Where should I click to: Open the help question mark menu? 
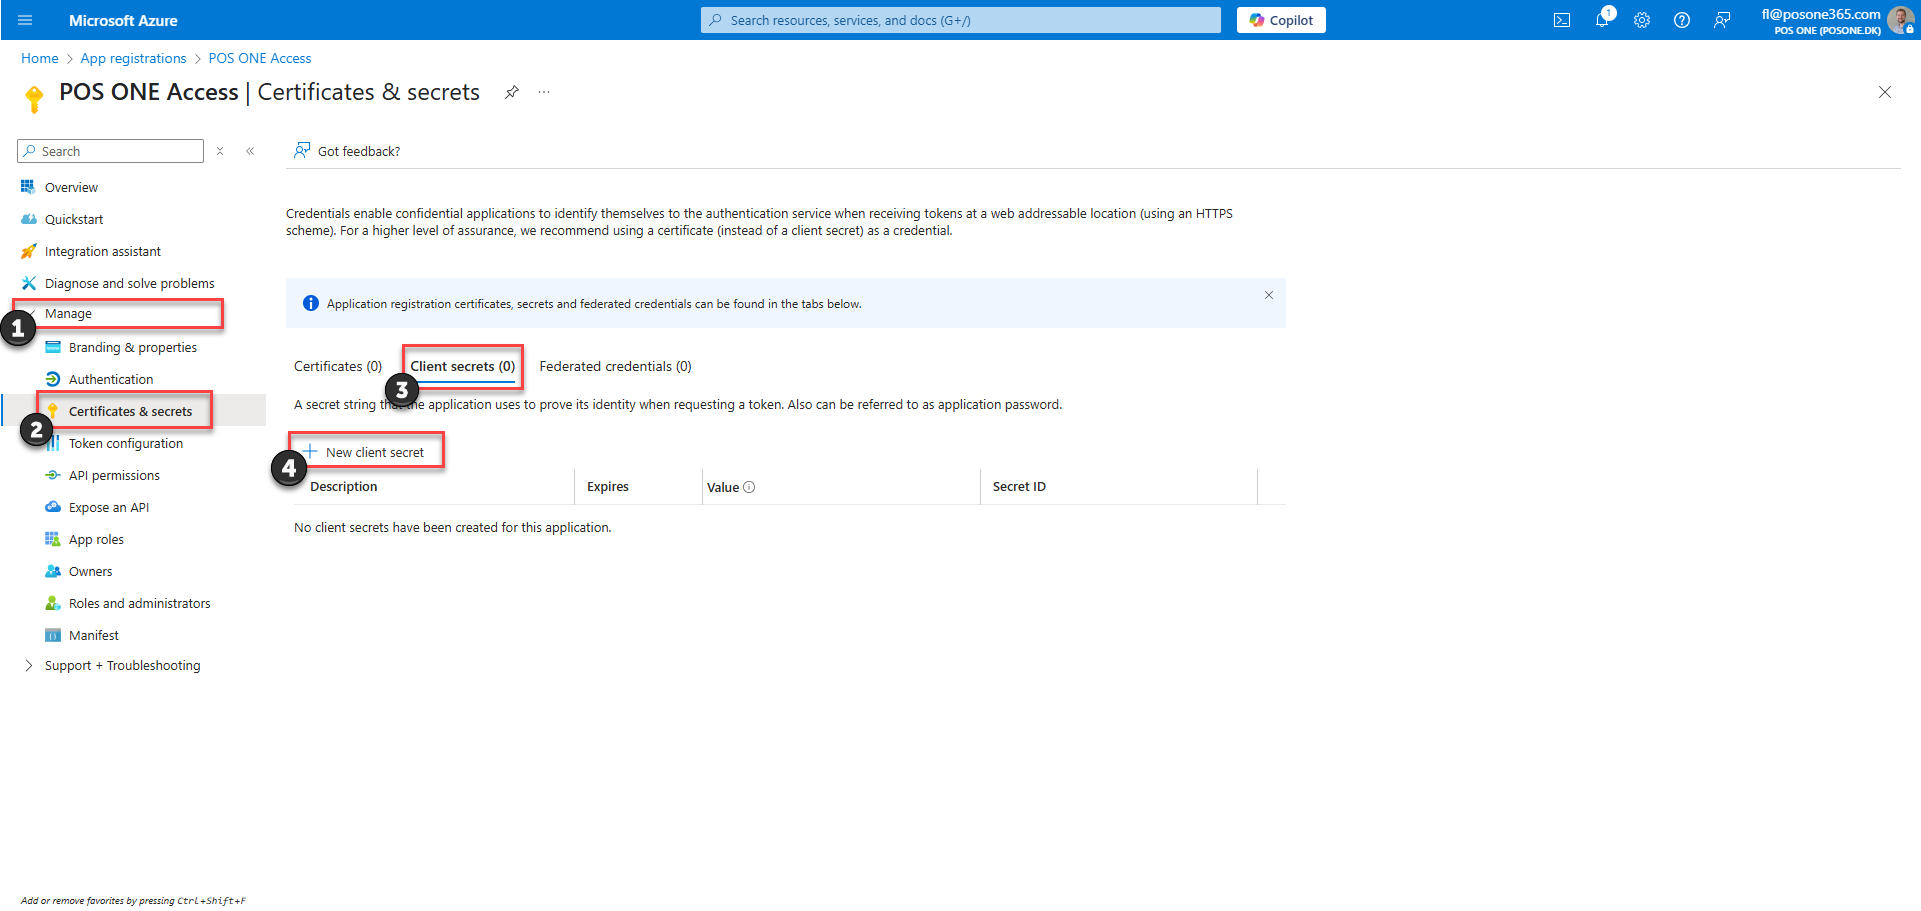click(1682, 20)
